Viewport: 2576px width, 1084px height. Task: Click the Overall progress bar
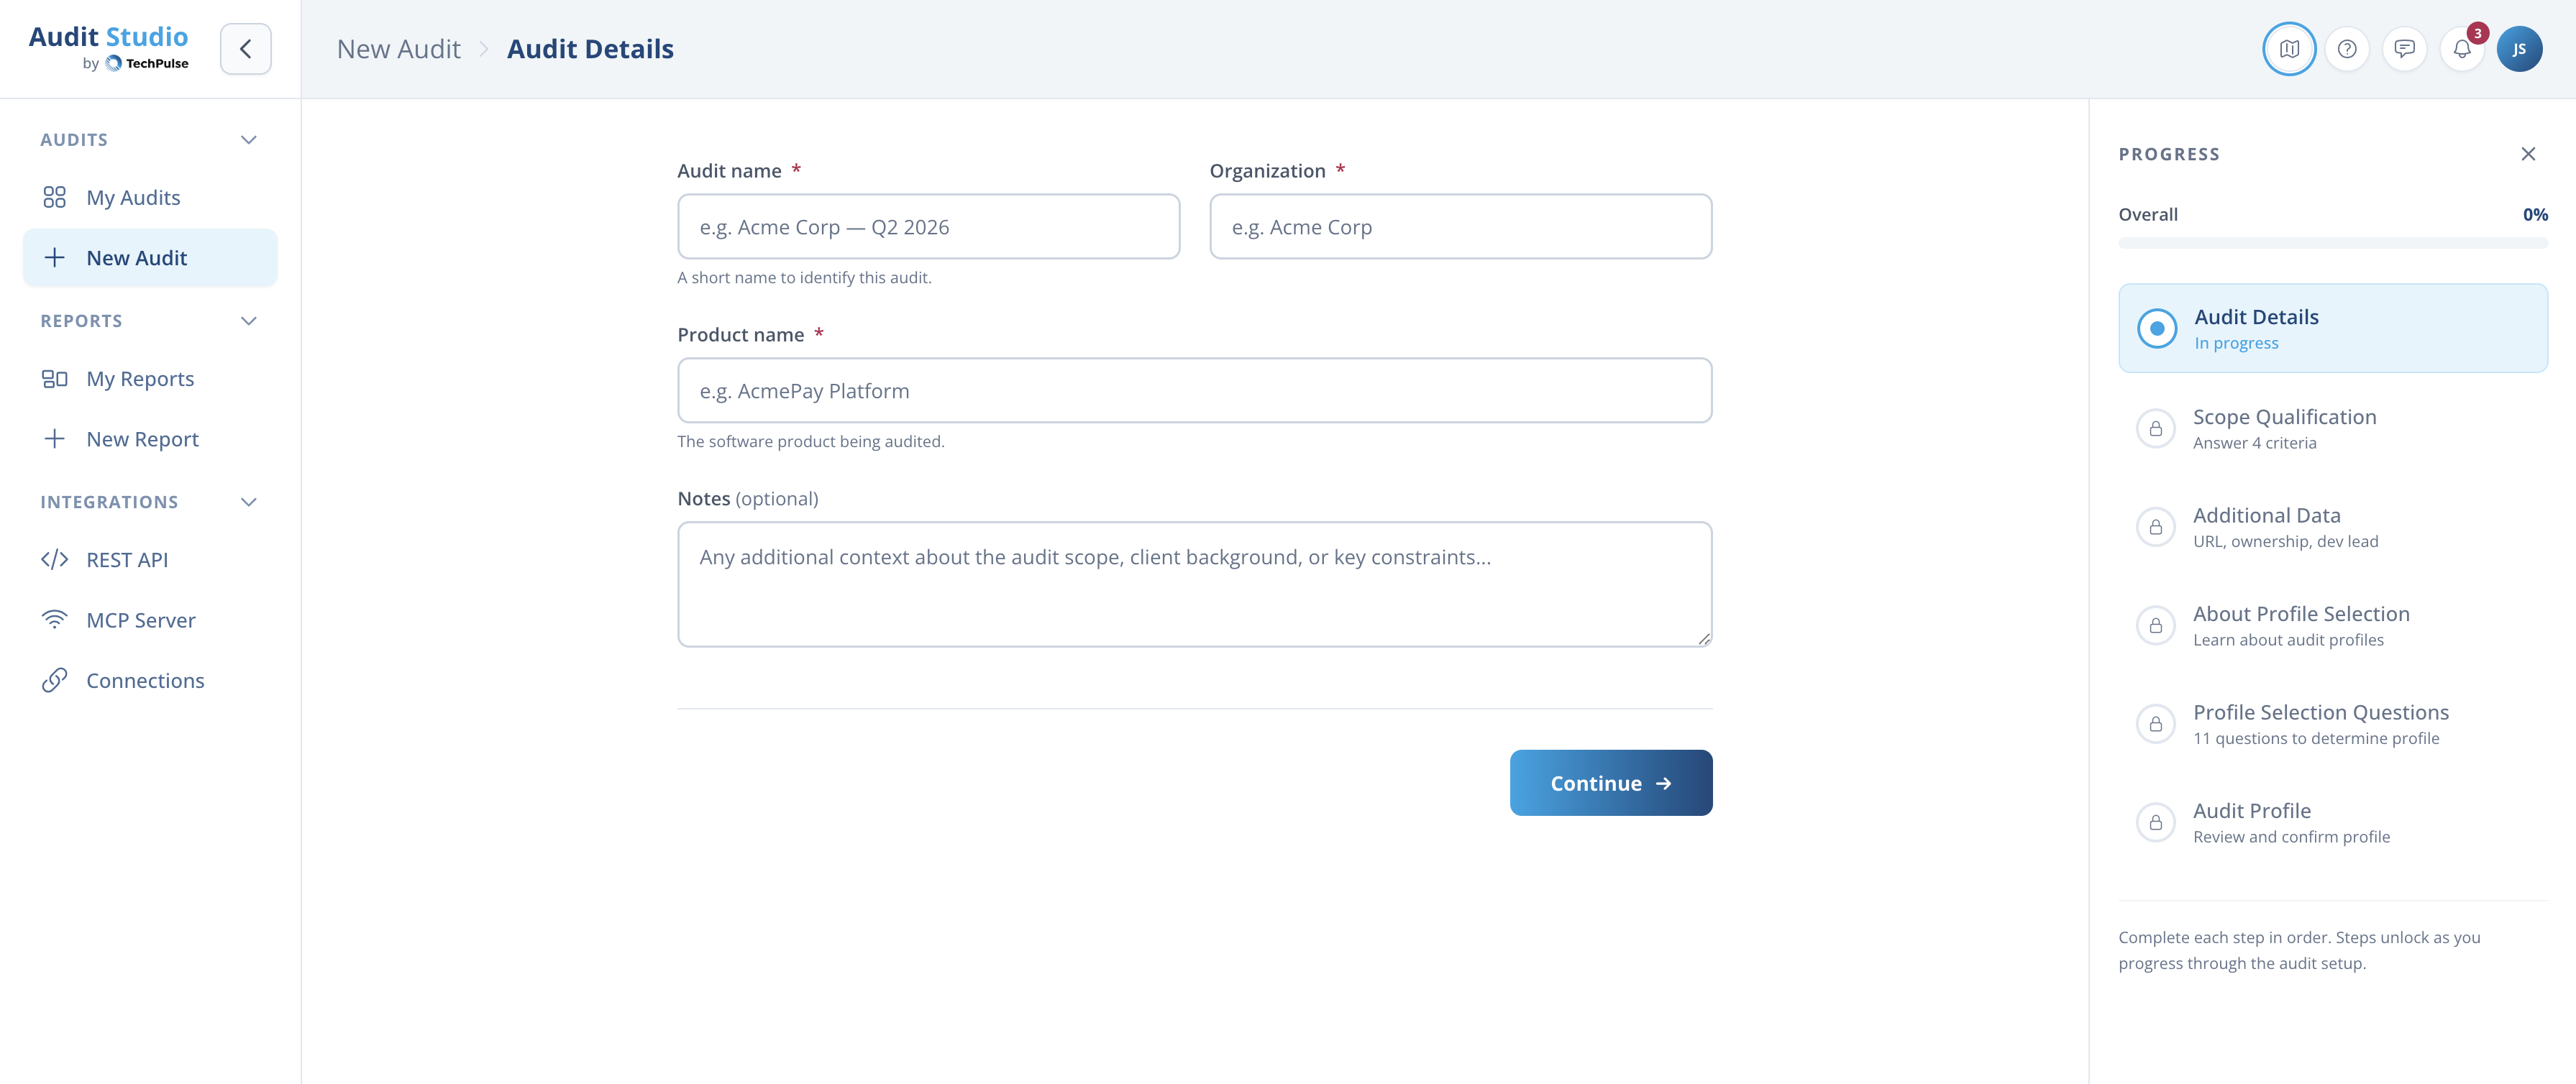2332,243
